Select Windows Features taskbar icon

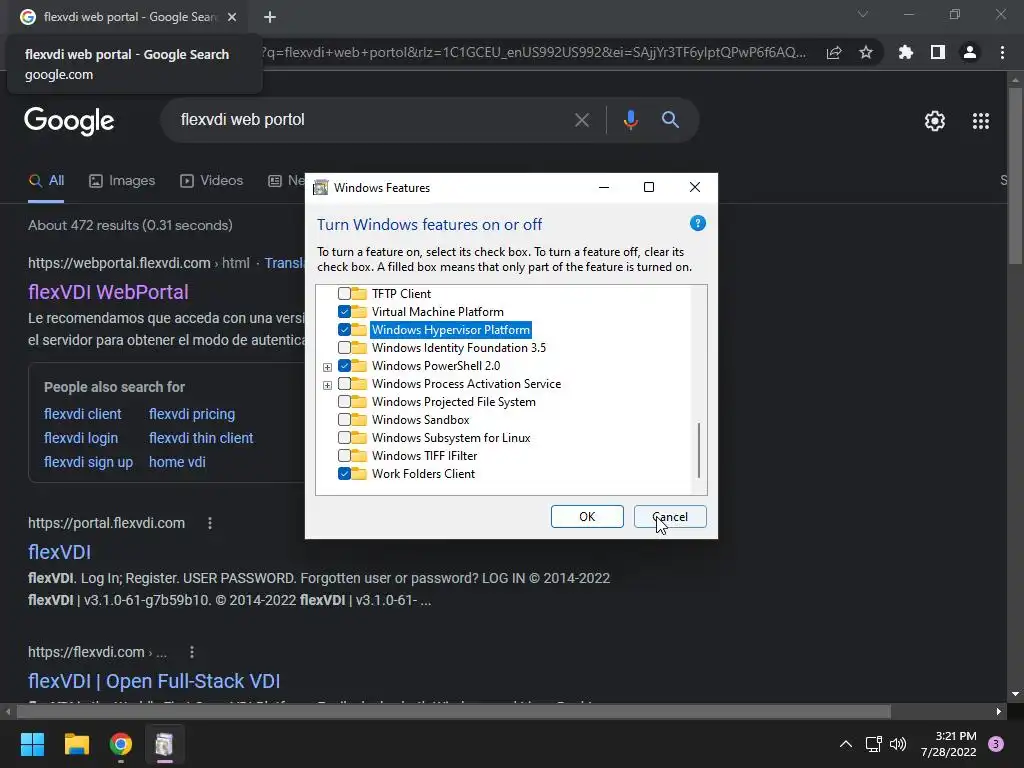(164, 744)
